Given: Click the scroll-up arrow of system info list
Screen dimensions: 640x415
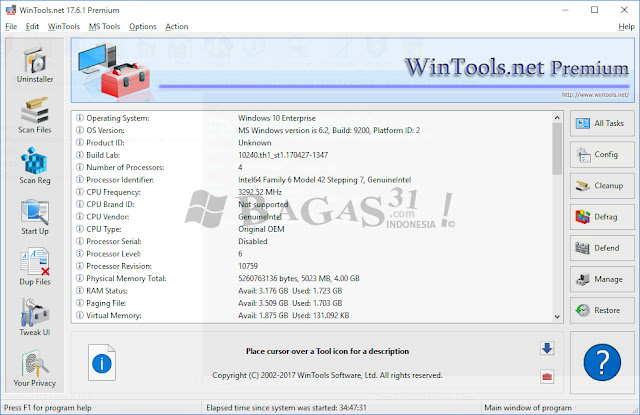Looking at the screenshot, I should [x=557, y=118].
